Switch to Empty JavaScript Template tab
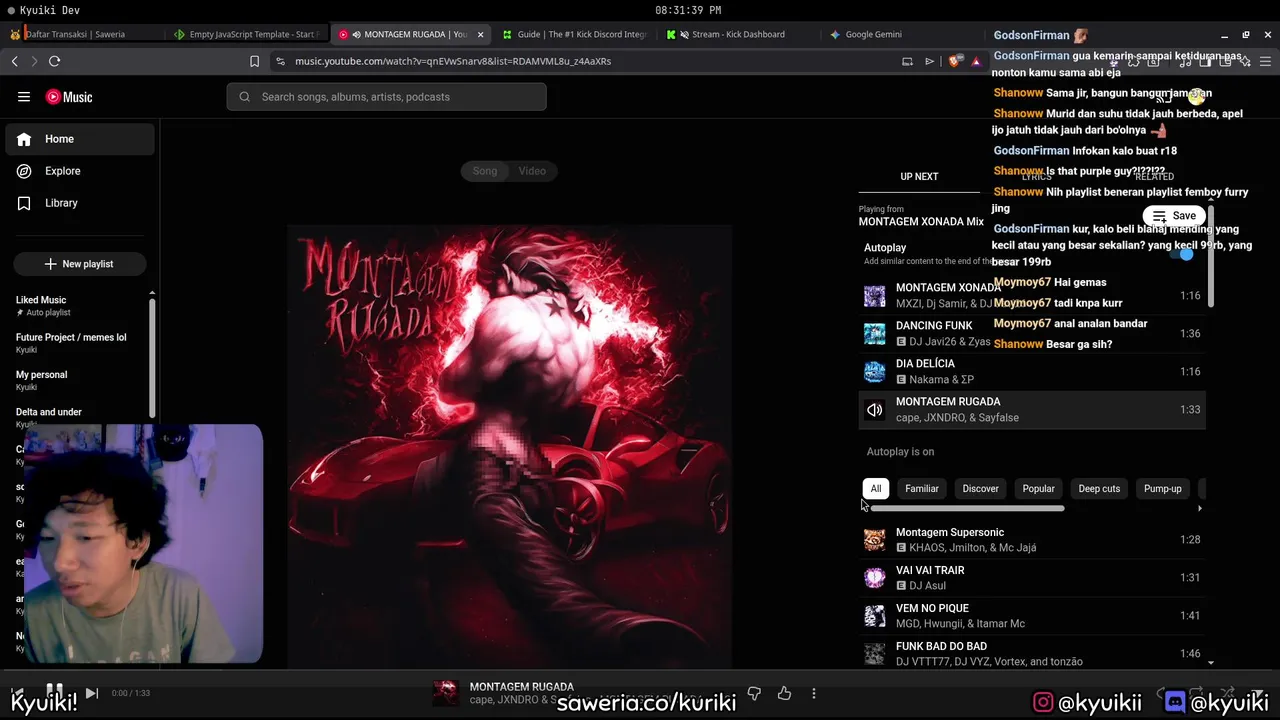The image size is (1280, 720). pyautogui.click(x=247, y=34)
